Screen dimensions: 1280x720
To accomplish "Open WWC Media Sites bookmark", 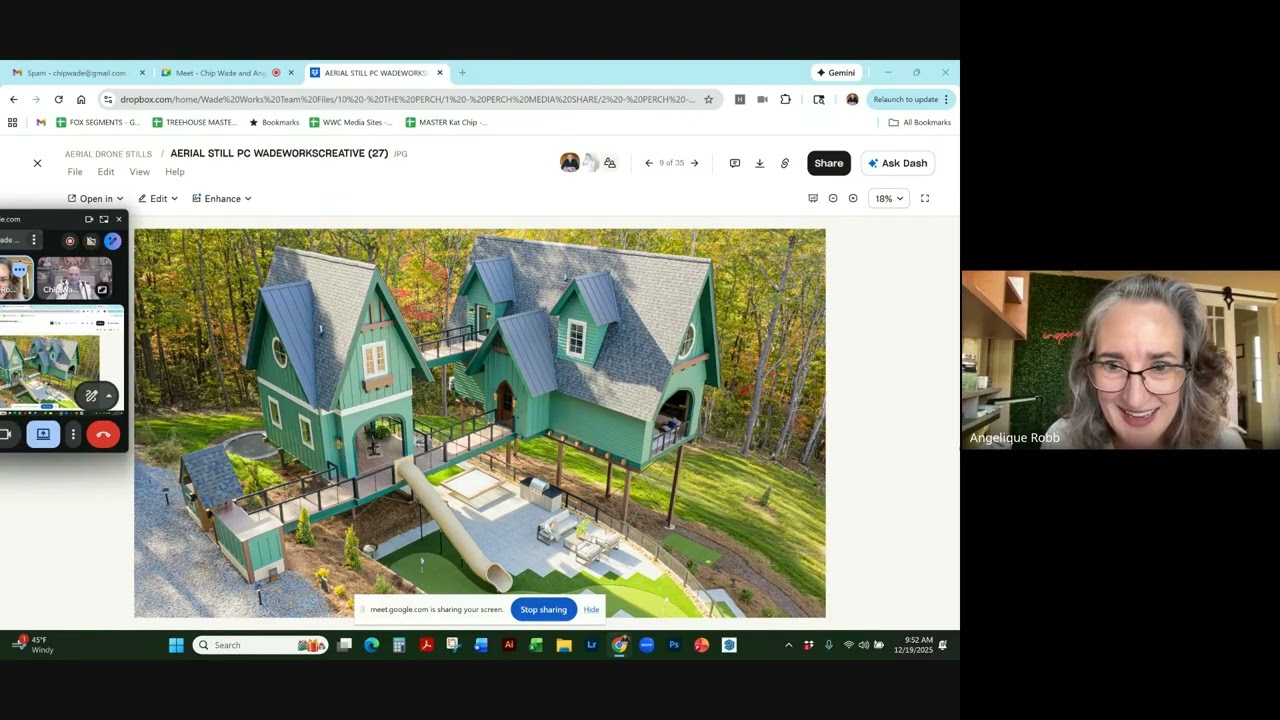I will (351, 122).
